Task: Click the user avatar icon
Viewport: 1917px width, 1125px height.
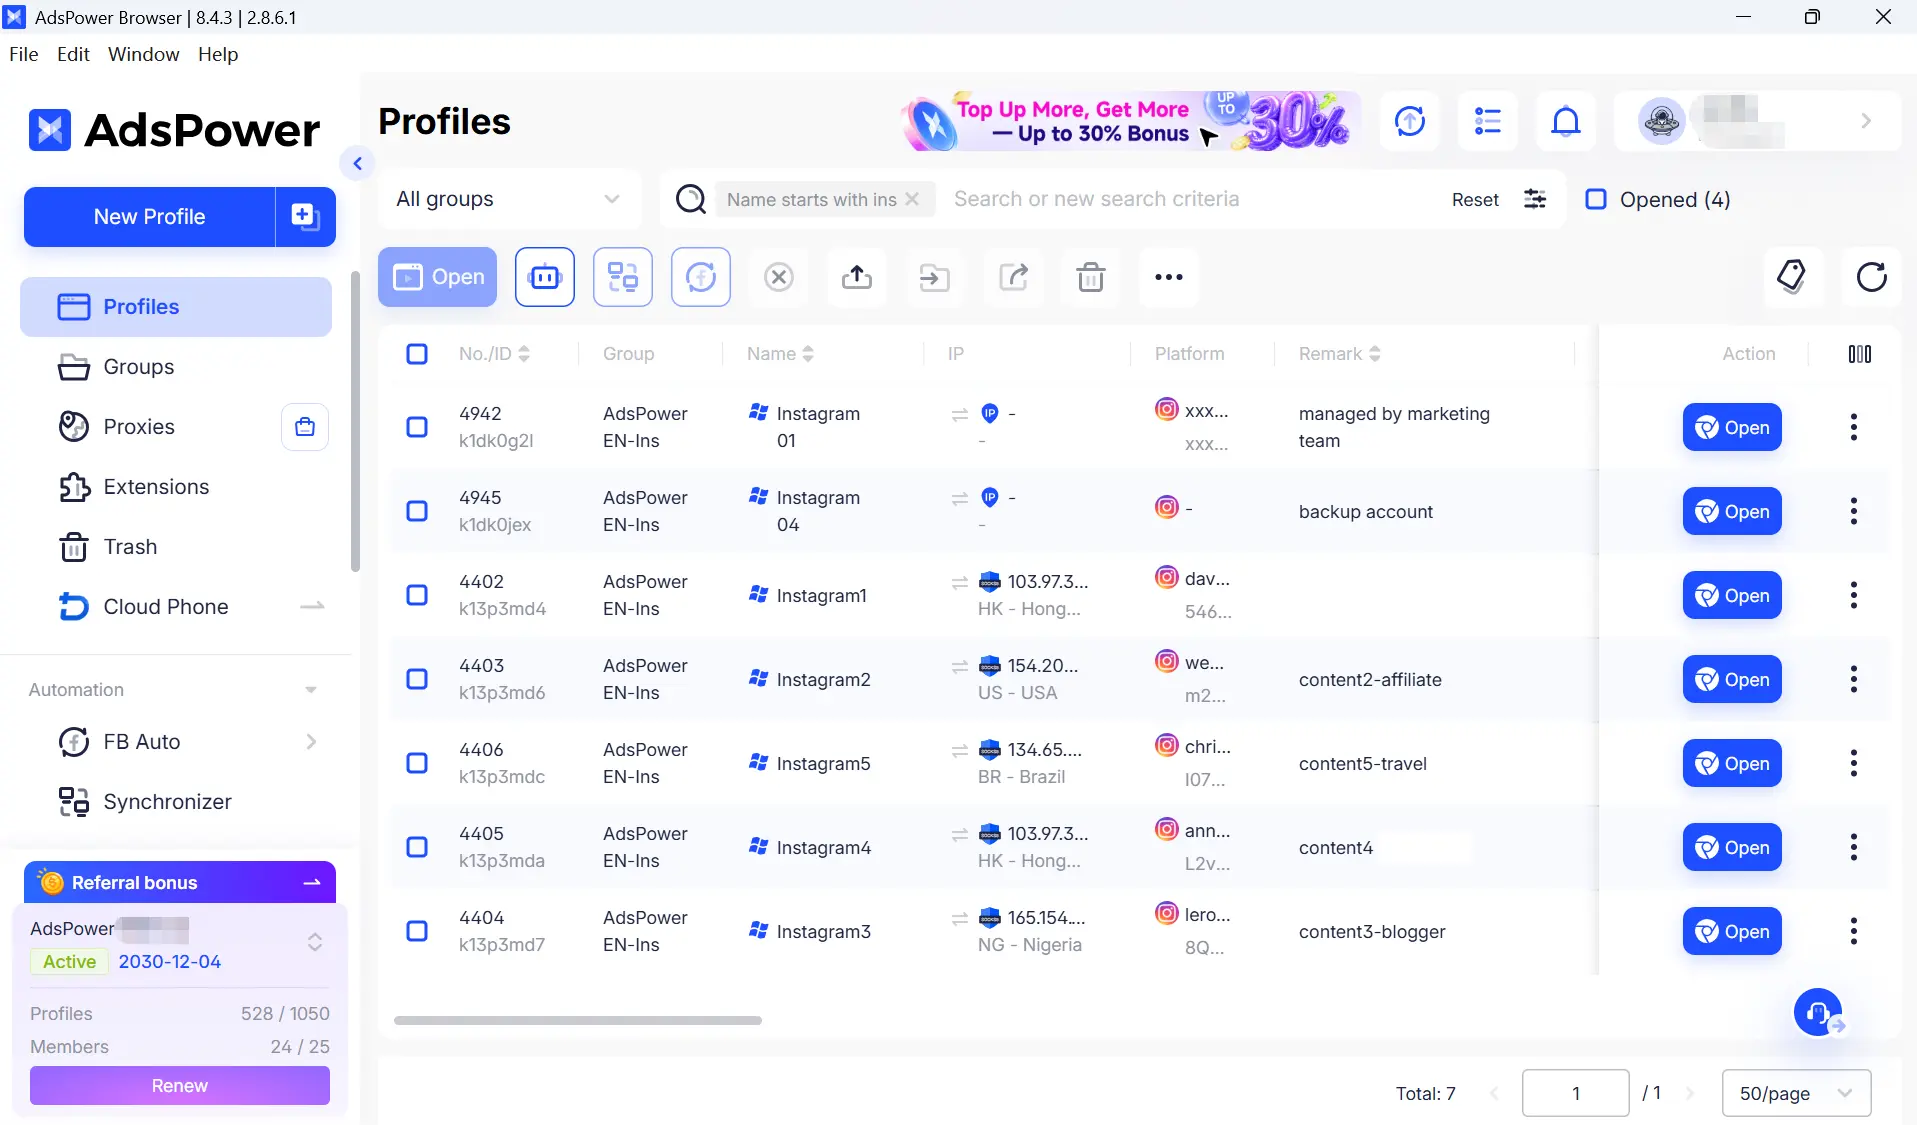Action: click(1662, 121)
